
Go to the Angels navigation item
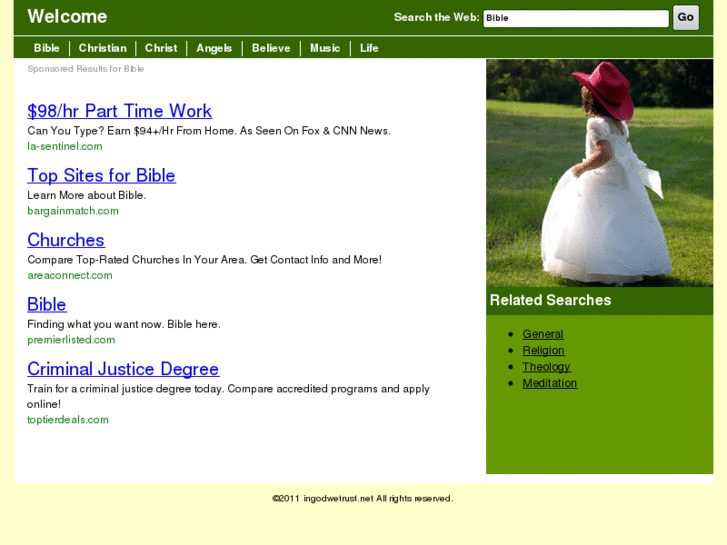(x=214, y=48)
